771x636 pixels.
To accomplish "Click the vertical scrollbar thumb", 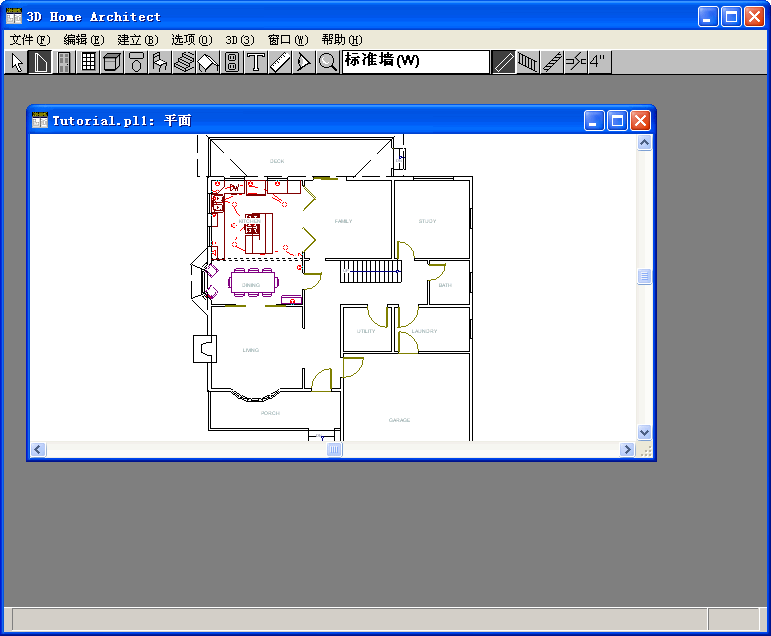I will click(645, 276).
